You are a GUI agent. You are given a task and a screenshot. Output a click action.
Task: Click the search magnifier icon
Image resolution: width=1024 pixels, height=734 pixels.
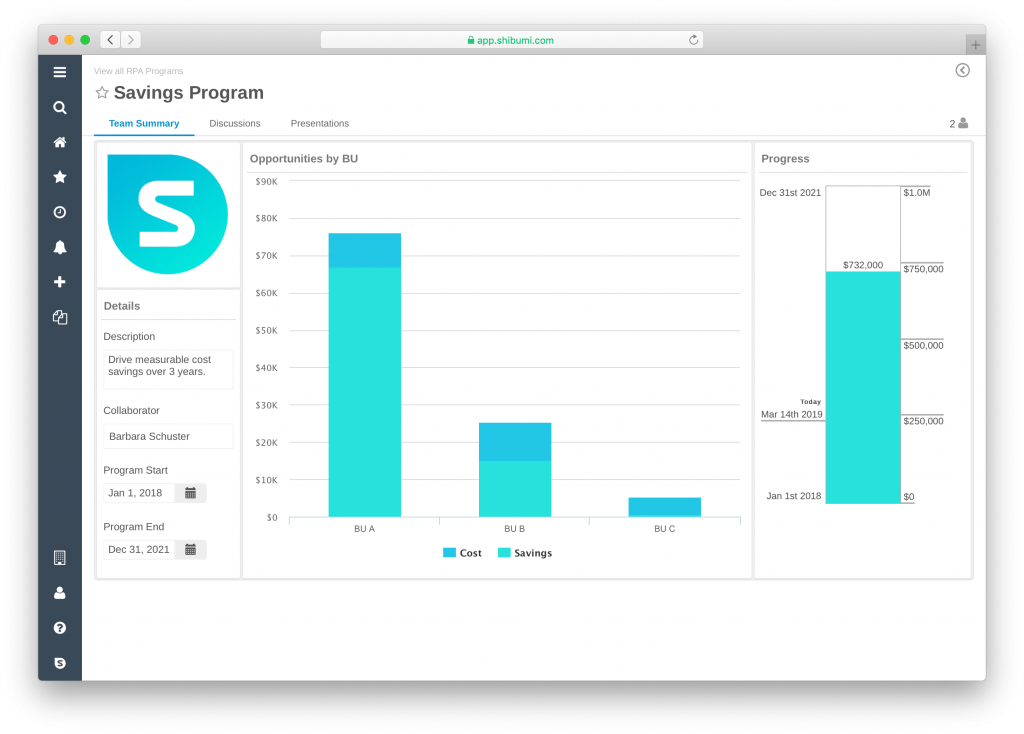coord(60,107)
